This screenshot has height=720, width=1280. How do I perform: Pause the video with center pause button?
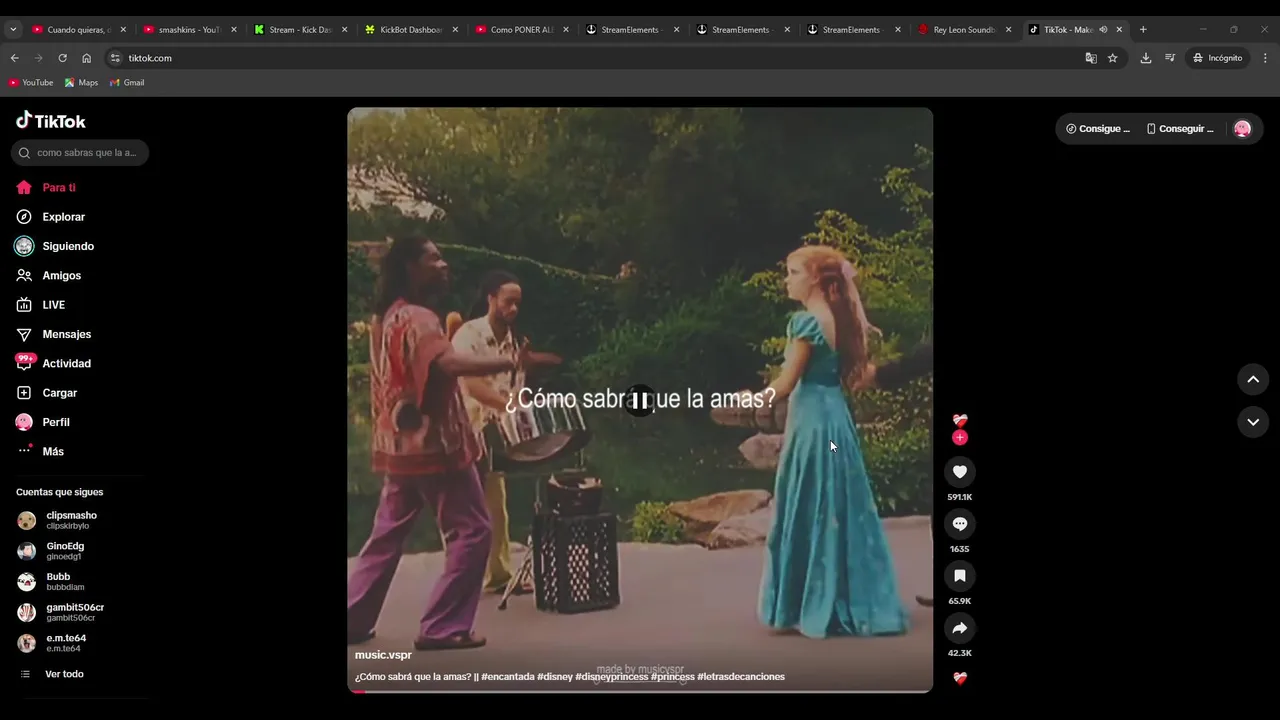[x=640, y=401]
